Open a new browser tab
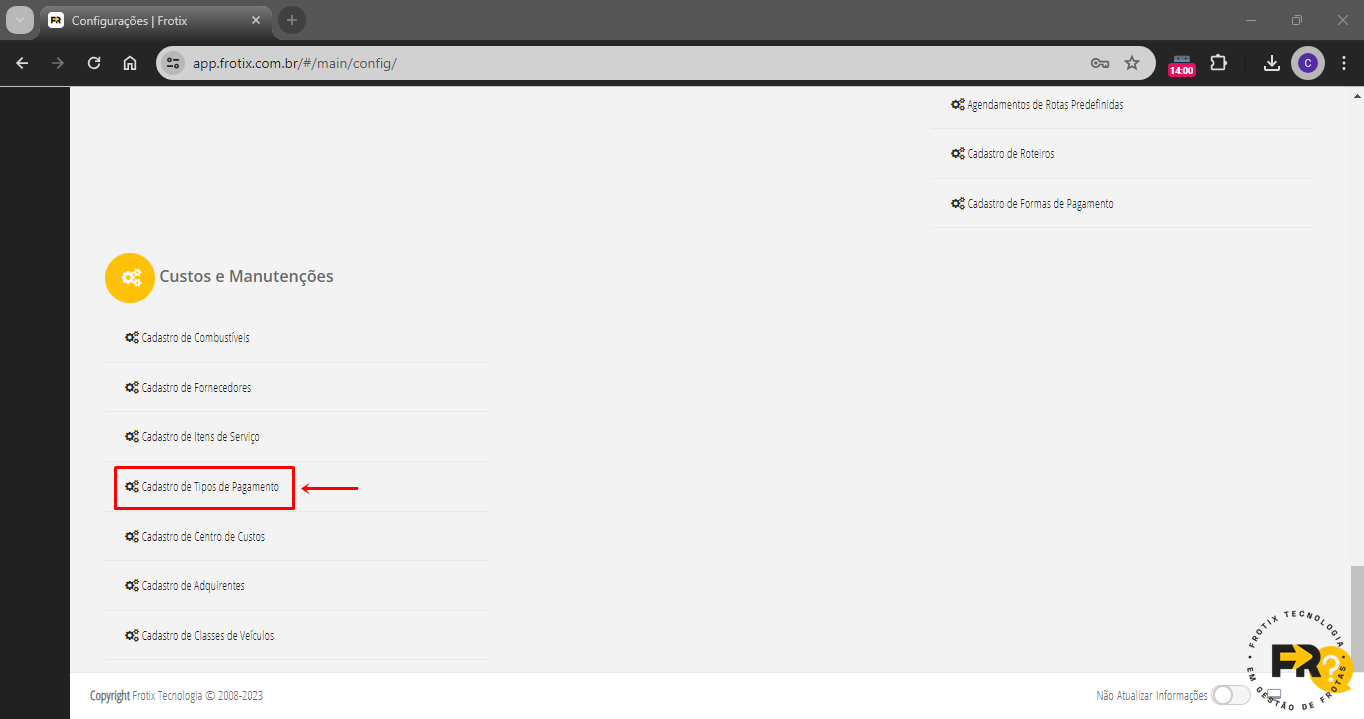 (x=292, y=20)
